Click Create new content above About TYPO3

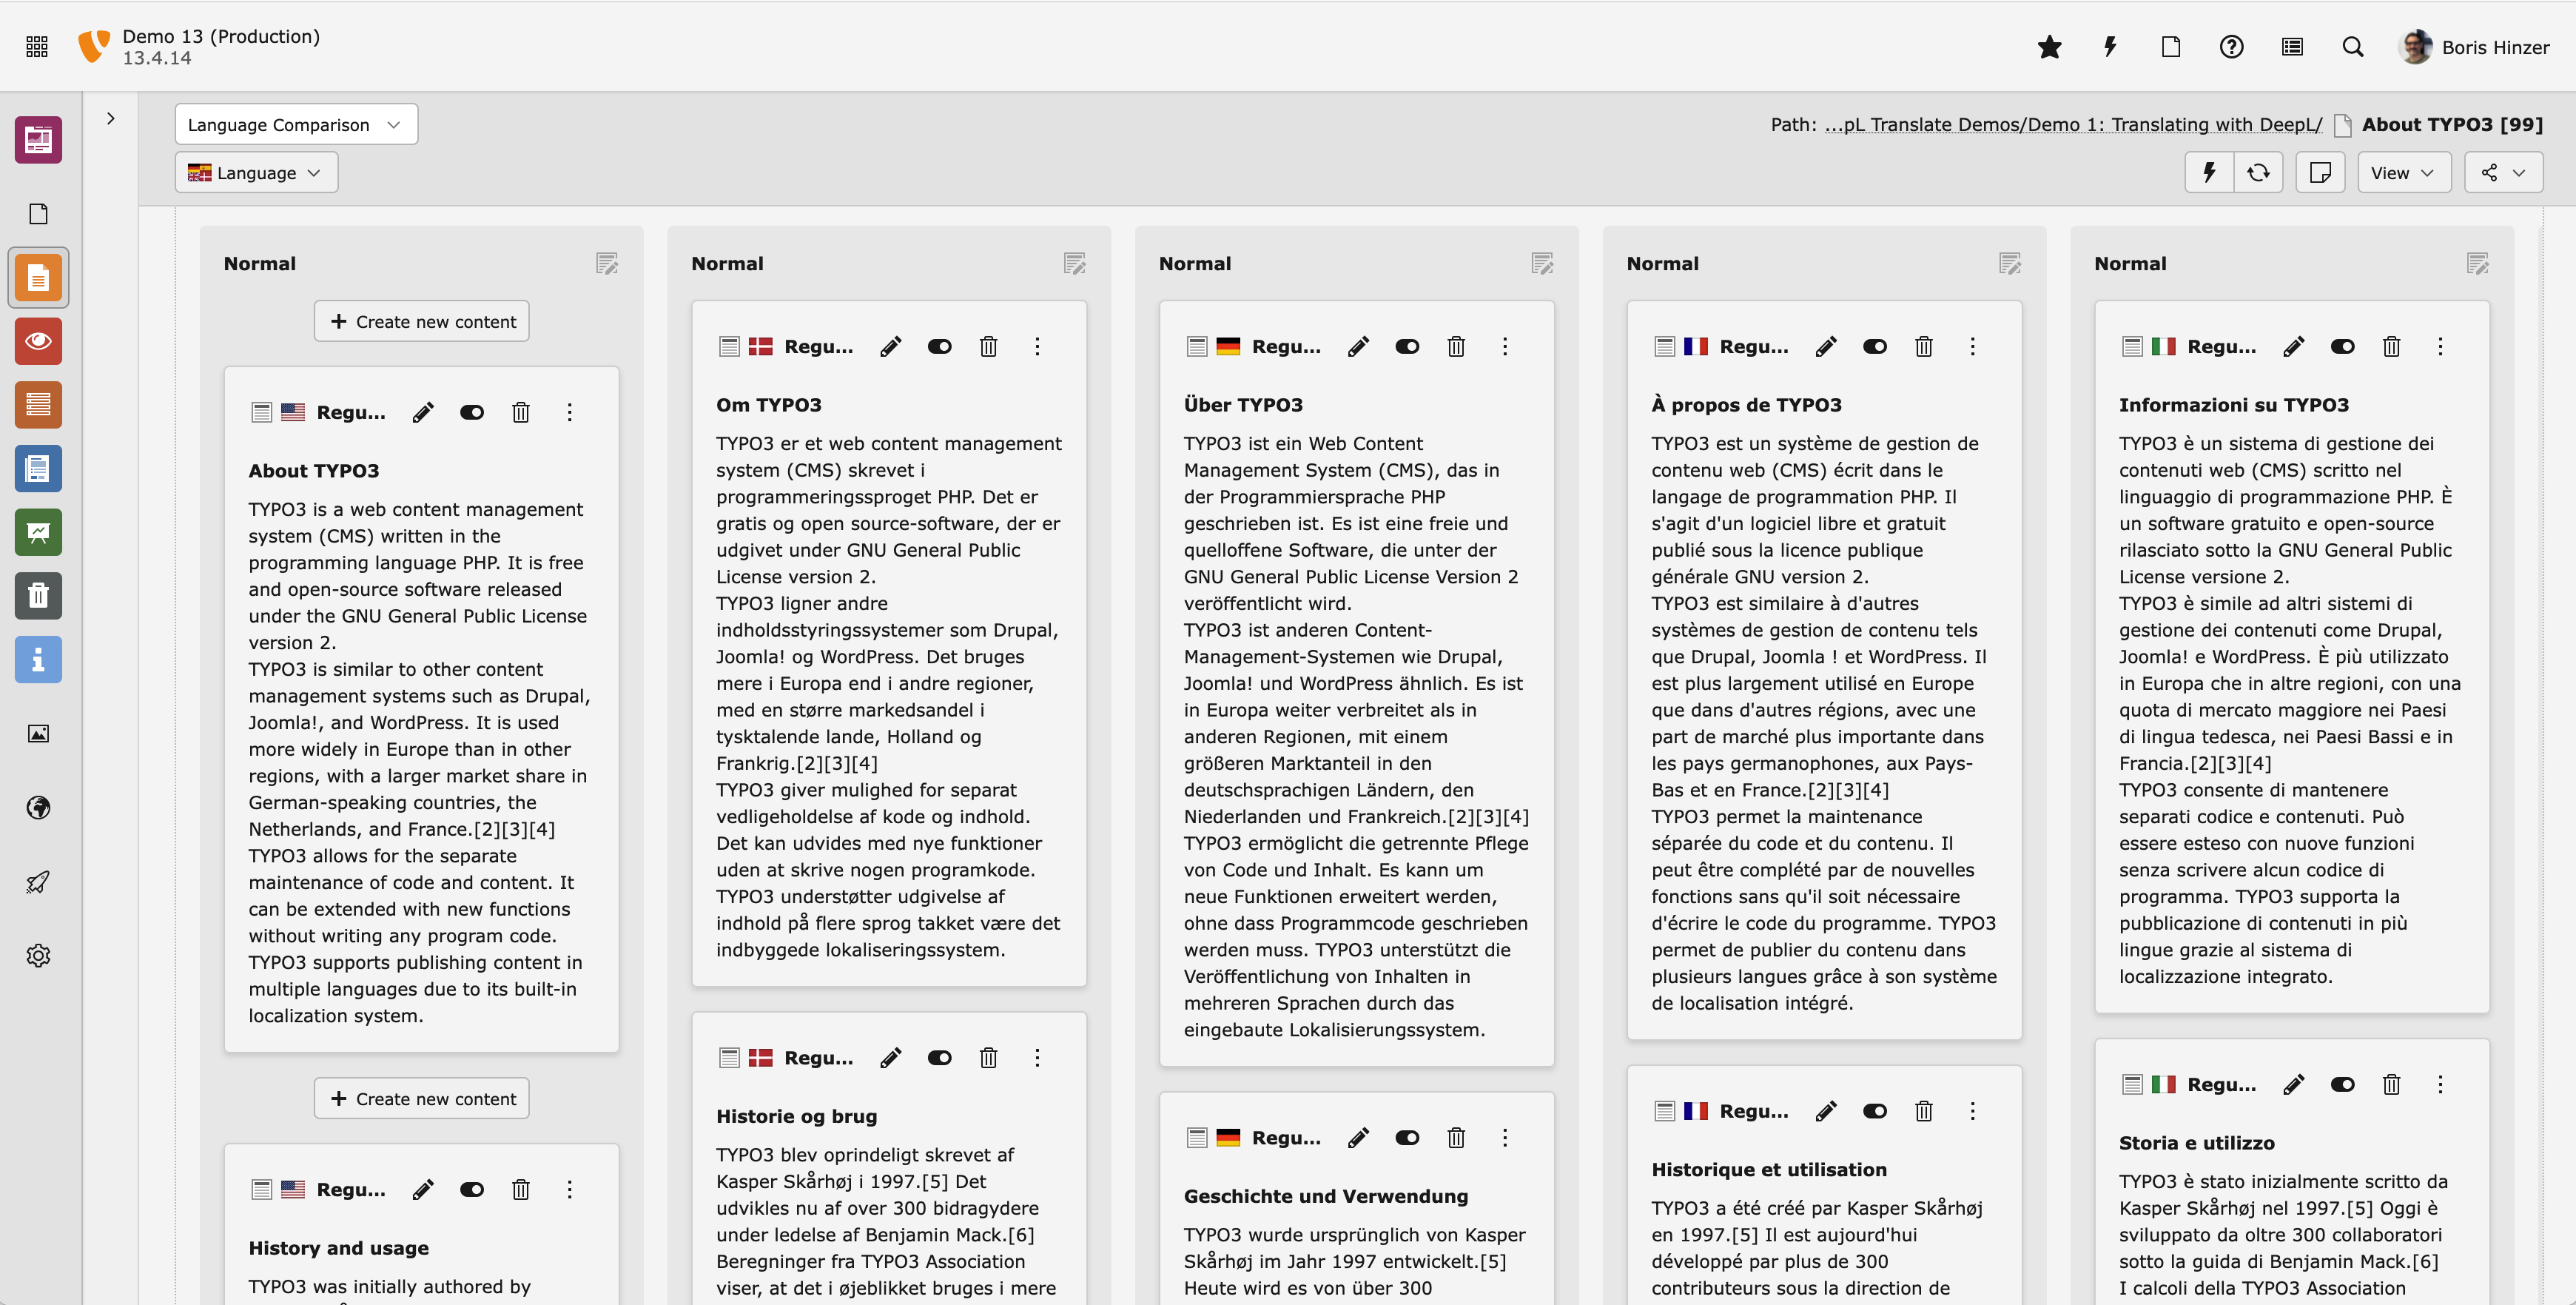(421, 321)
